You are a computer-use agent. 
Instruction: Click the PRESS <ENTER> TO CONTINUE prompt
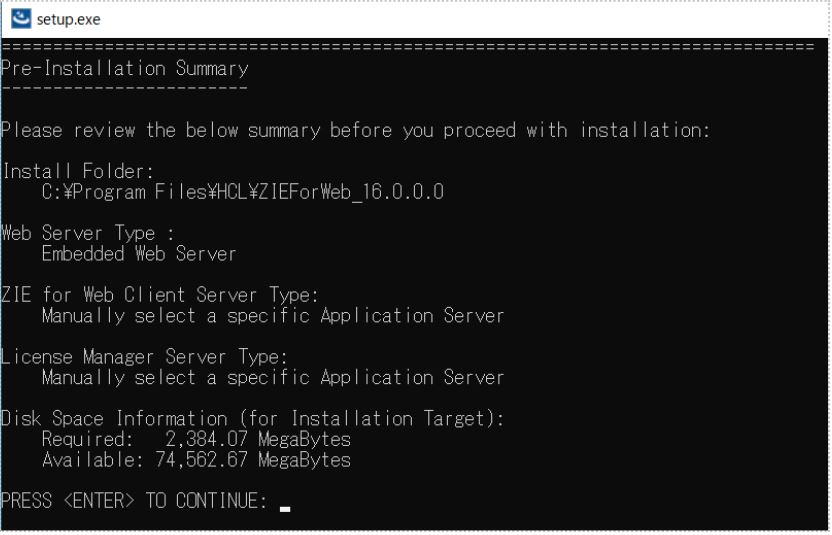pyautogui.click(x=135, y=501)
